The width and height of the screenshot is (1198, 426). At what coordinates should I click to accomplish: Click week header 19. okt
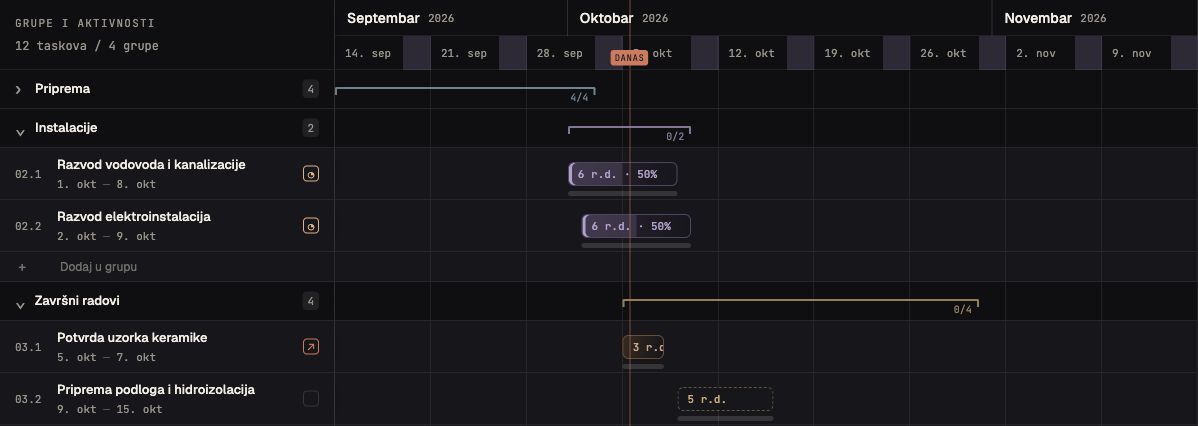[x=847, y=53]
